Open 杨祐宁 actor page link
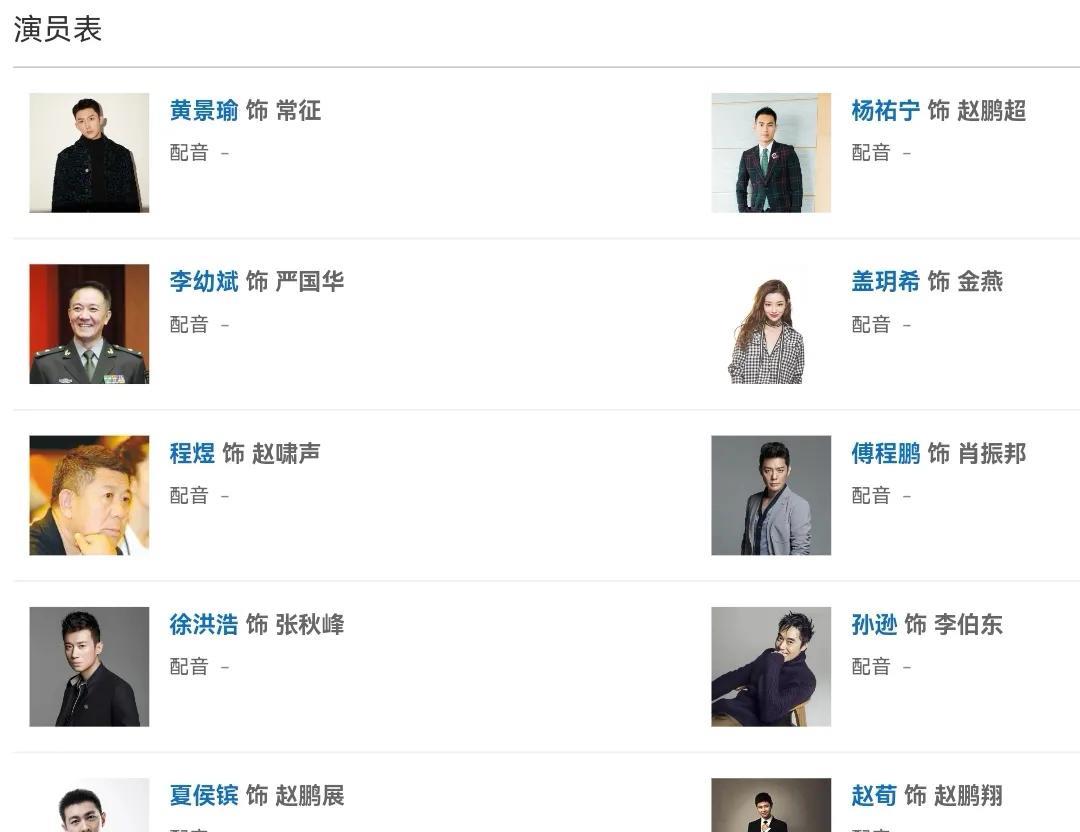This screenshot has width=1080, height=832. [885, 111]
